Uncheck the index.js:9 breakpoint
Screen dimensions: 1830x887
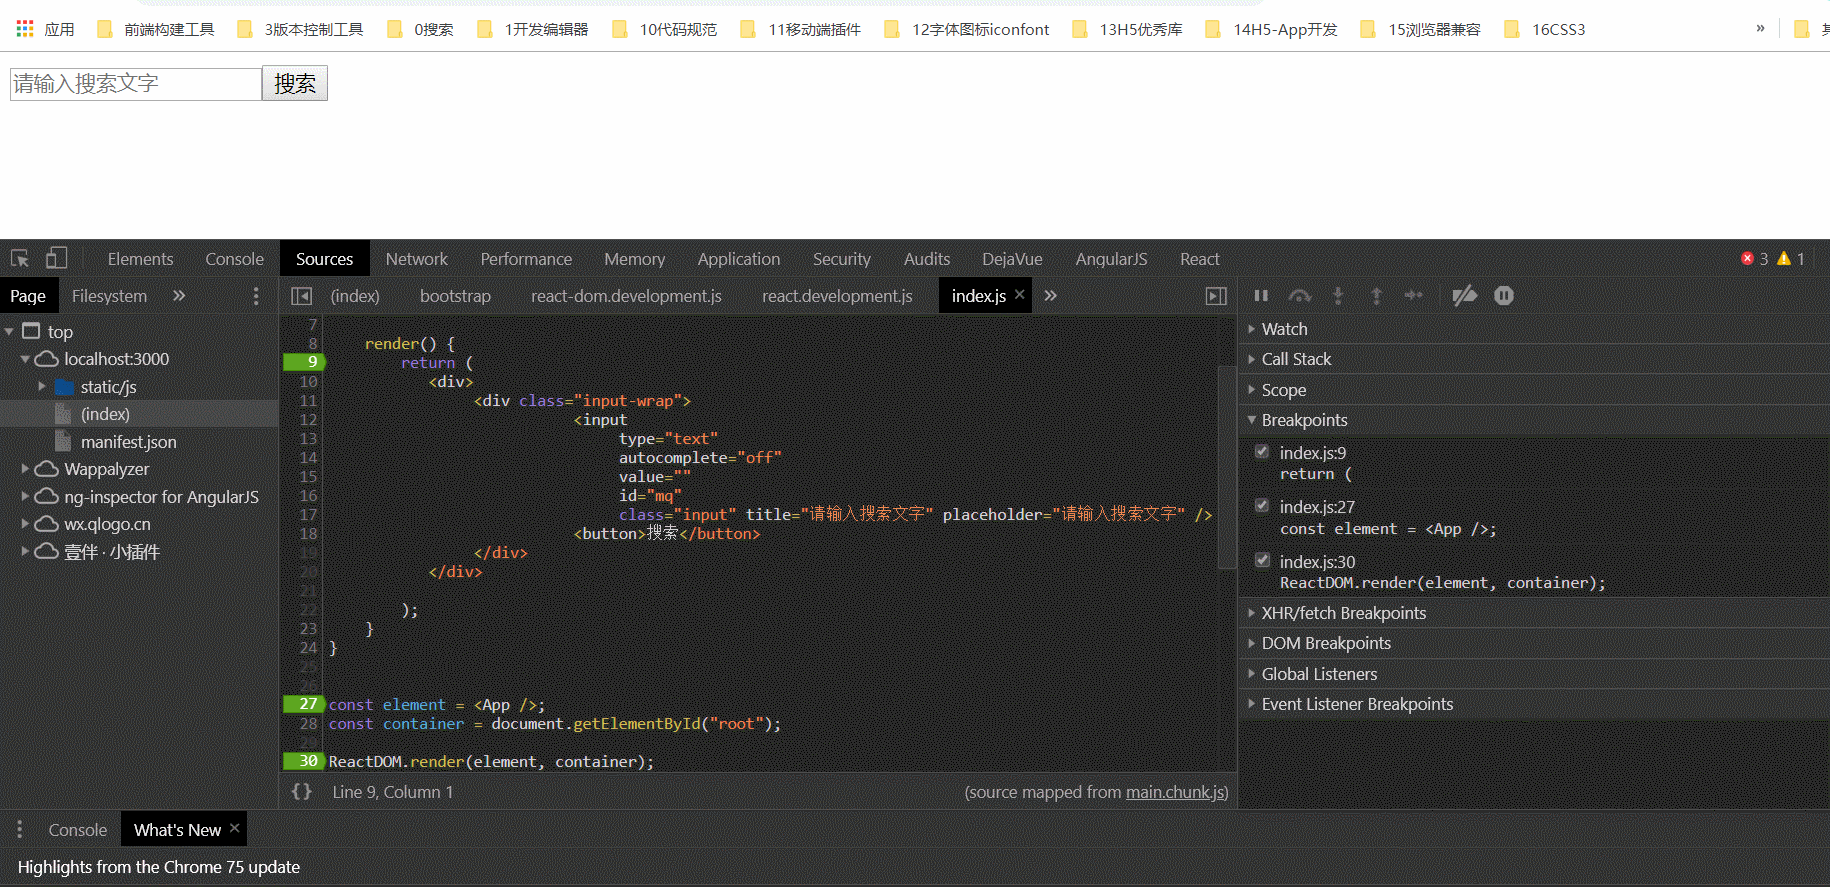coord(1262,452)
